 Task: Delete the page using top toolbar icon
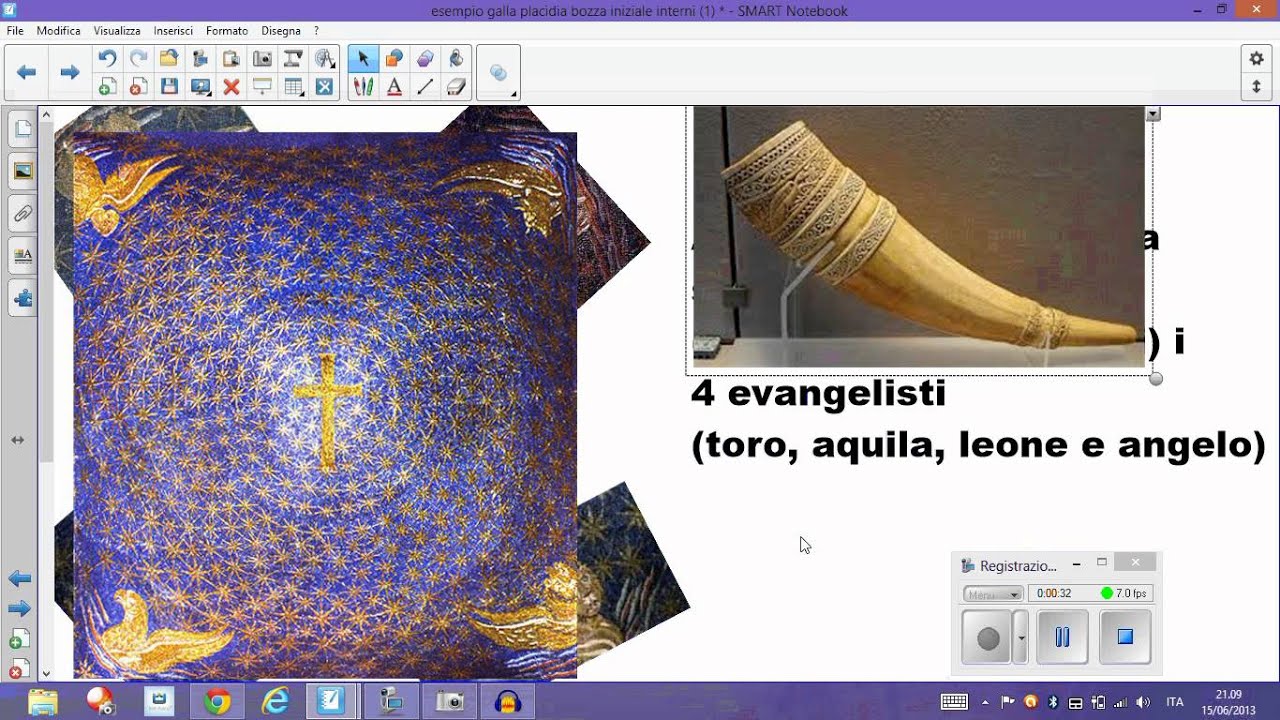coord(138,87)
